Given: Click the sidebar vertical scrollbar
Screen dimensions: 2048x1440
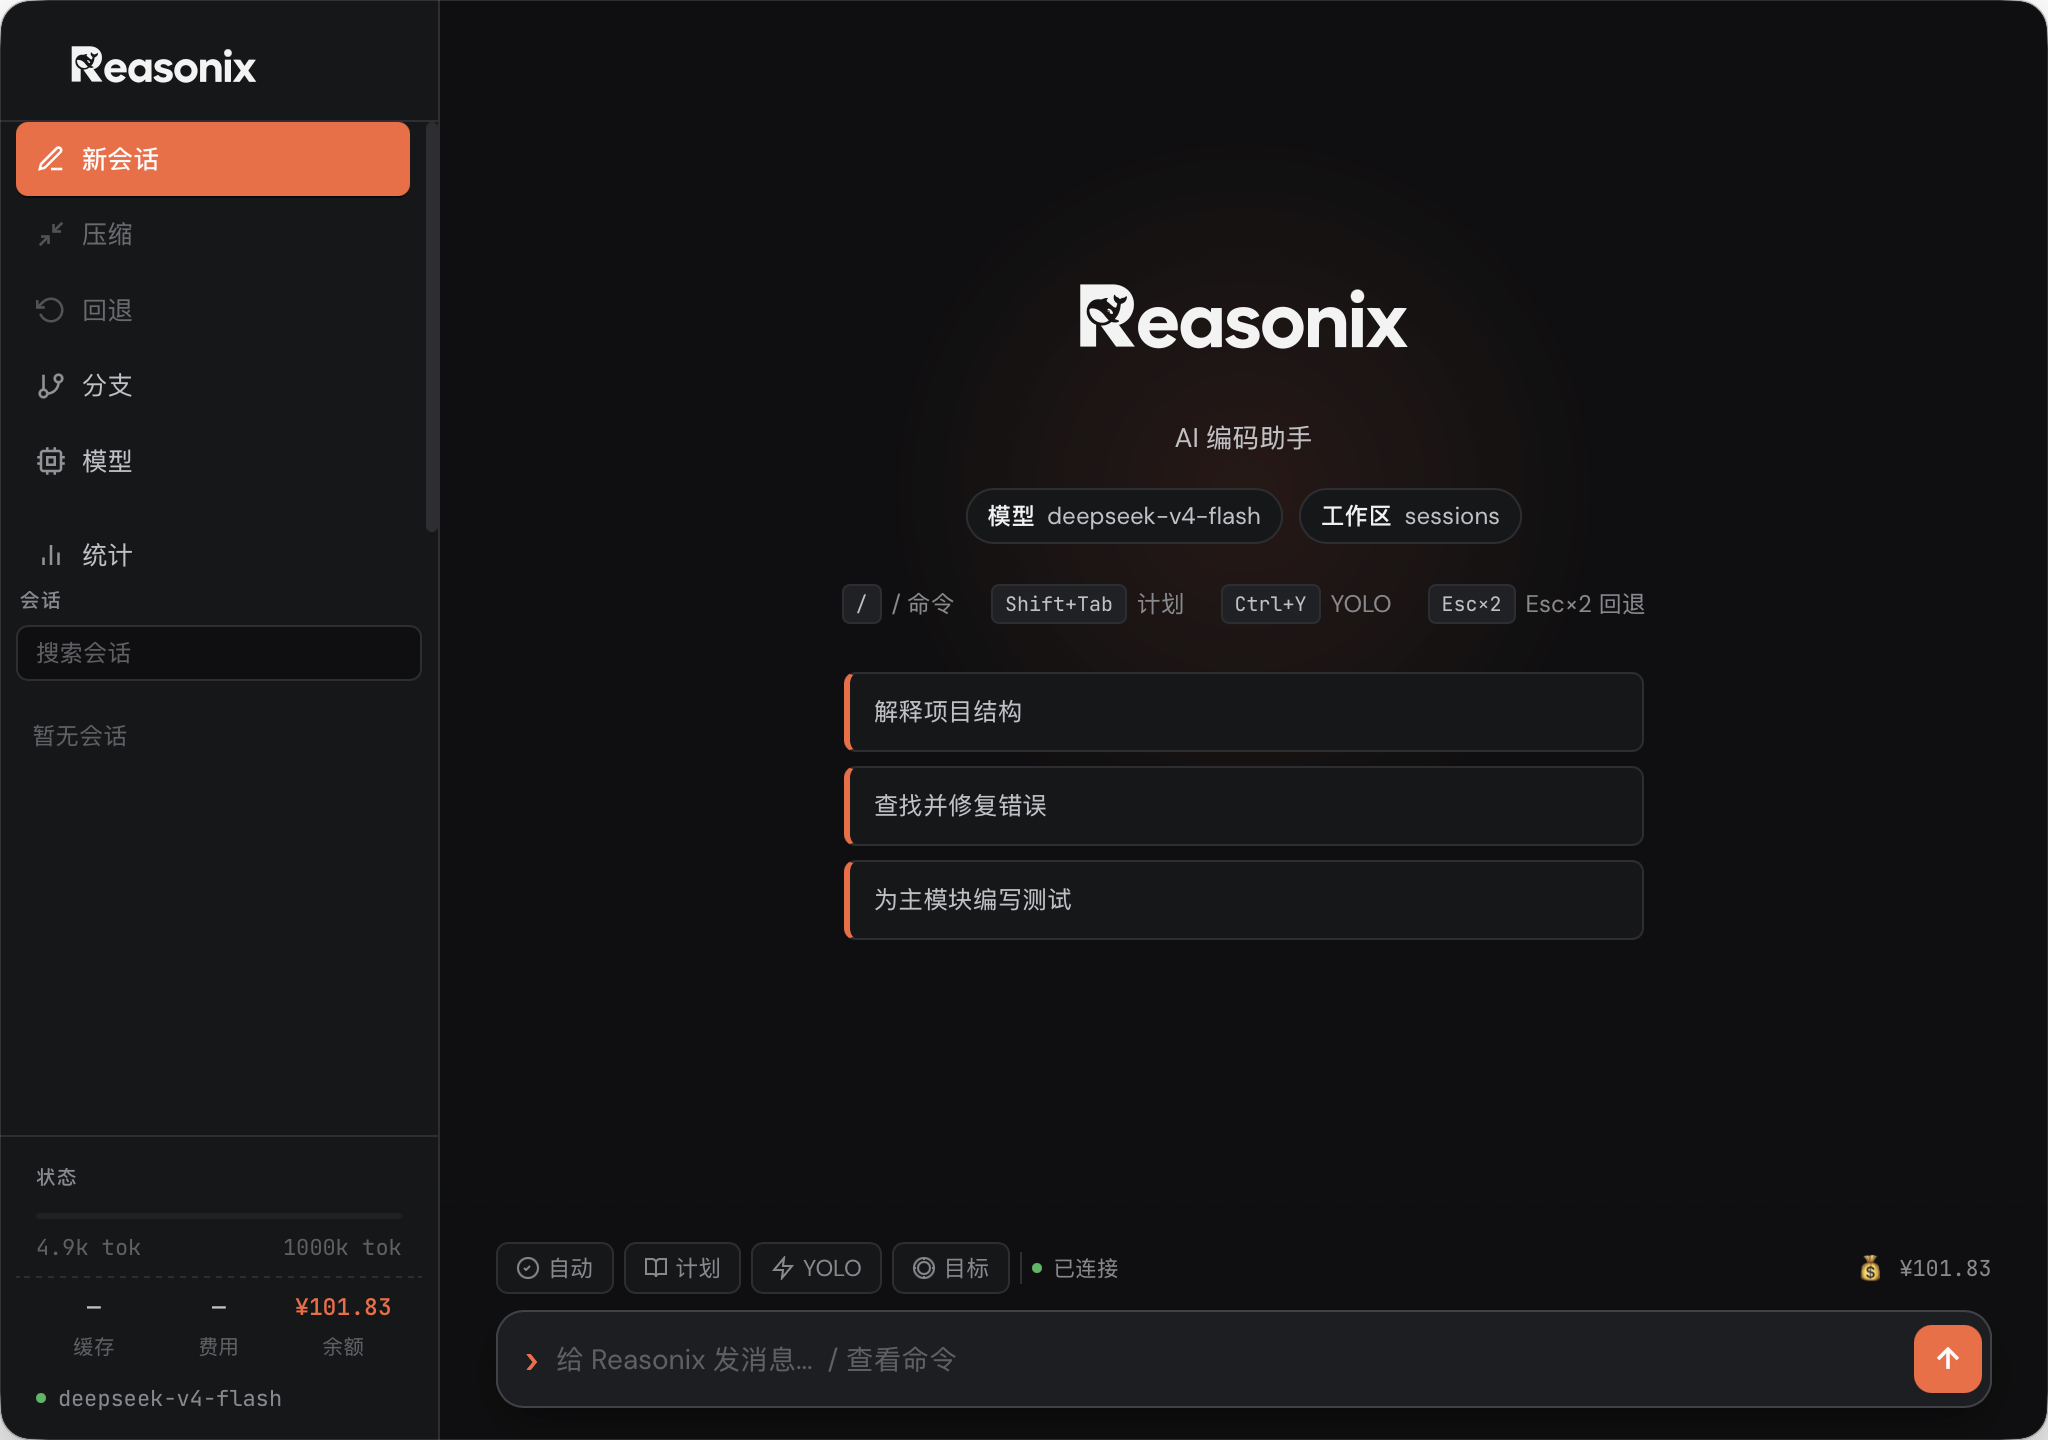Looking at the screenshot, I should tap(432, 327).
